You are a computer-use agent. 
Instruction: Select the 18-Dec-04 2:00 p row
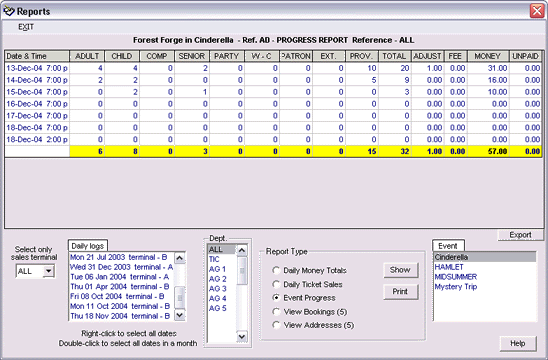coord(273,139)
